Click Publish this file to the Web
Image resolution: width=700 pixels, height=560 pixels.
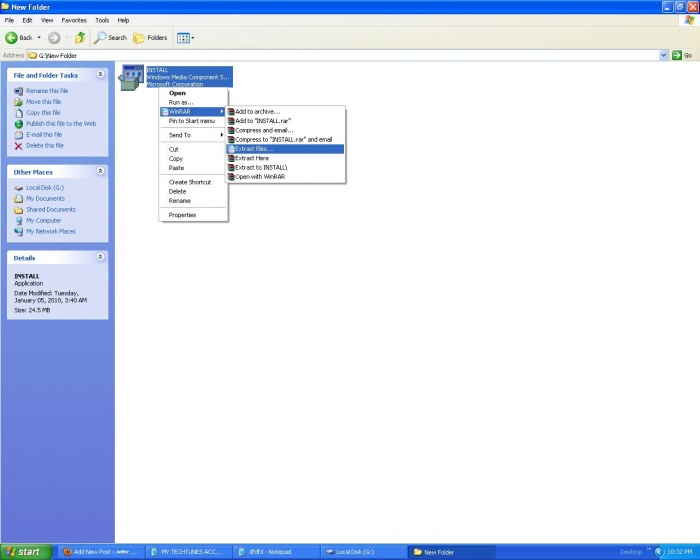click(x=61, y=124)
